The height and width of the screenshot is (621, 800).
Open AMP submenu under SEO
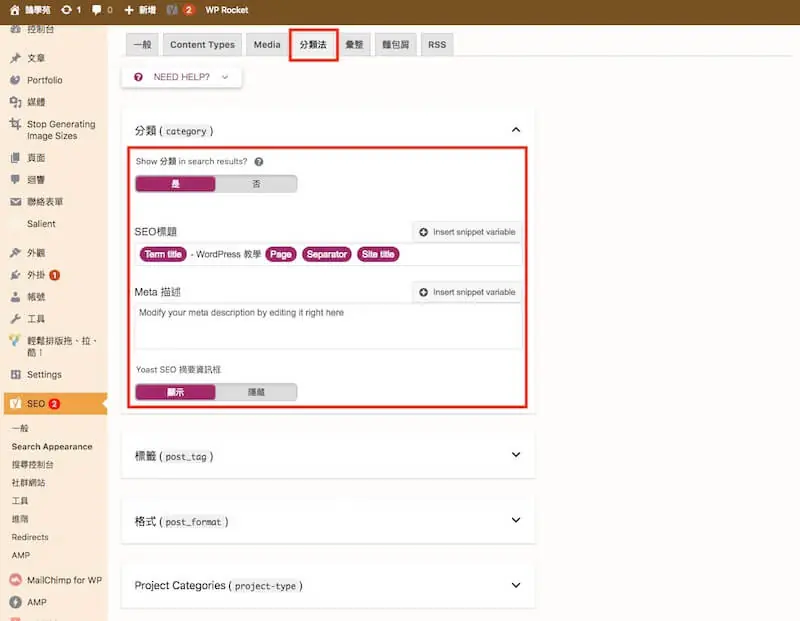(21, 555)
